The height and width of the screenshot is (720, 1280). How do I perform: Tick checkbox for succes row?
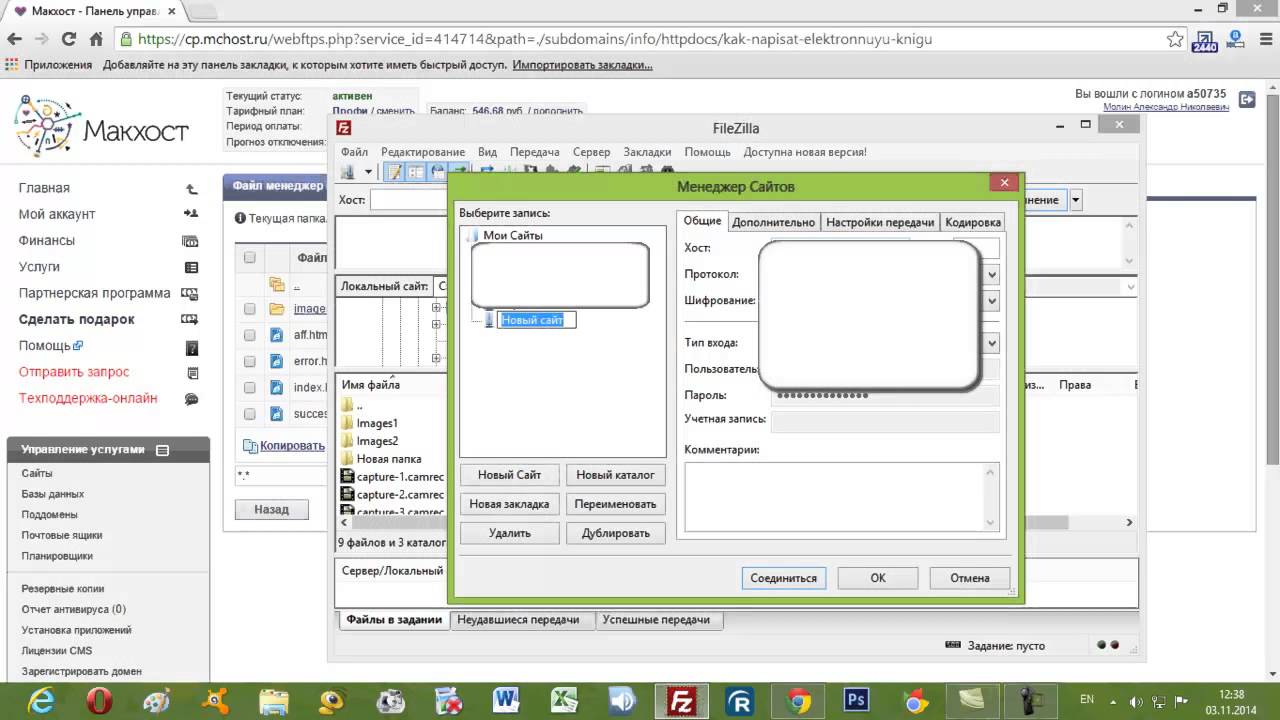click(250, 413)
